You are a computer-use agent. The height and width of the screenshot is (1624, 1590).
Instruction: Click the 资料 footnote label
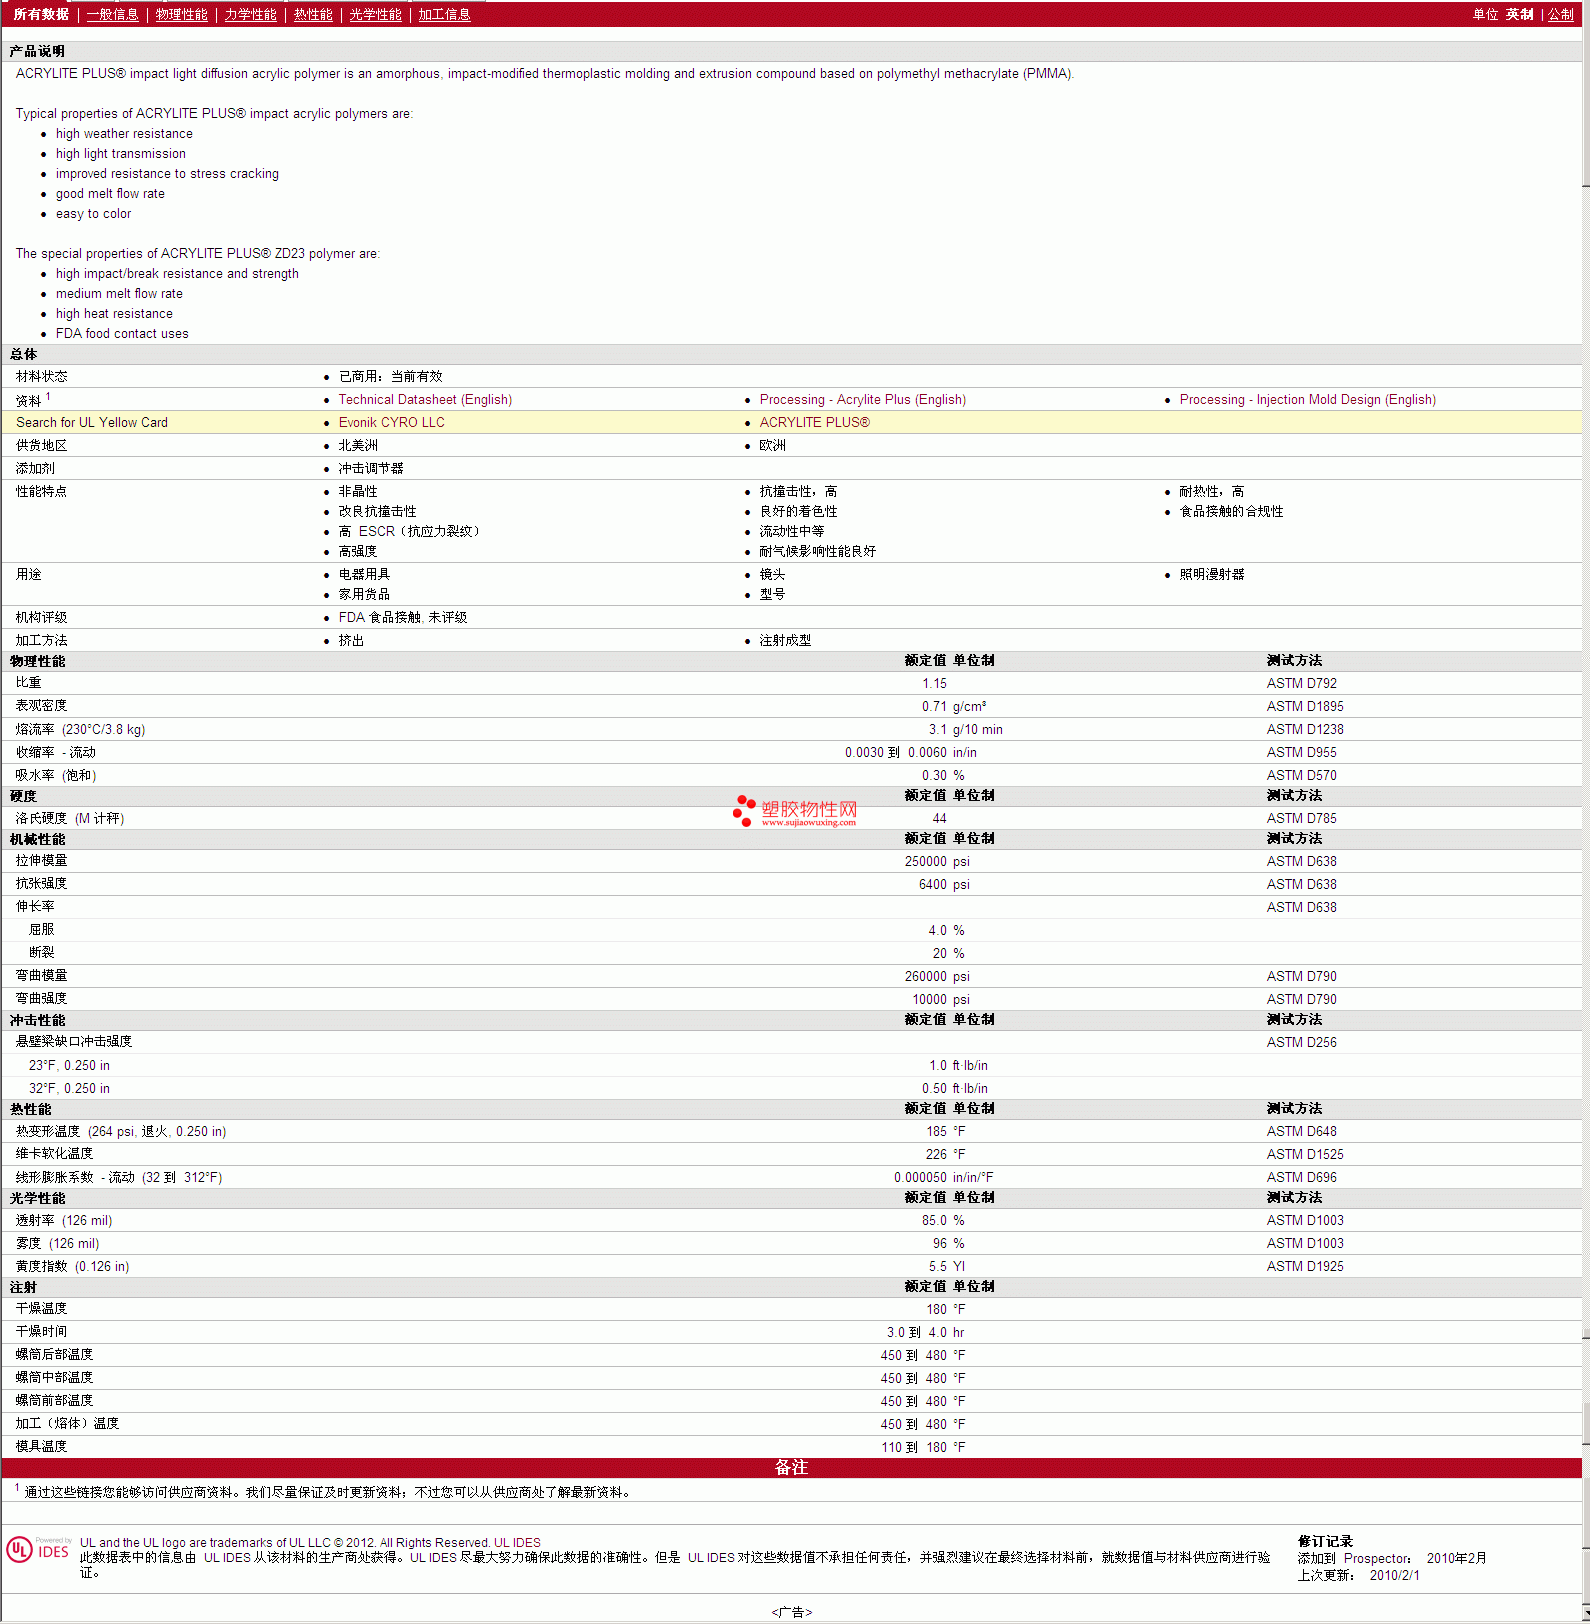pos(33,399)
